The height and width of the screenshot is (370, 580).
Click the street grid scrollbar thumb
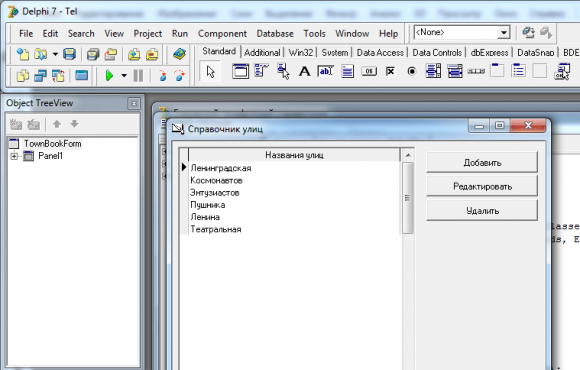[x=407, y=198]
